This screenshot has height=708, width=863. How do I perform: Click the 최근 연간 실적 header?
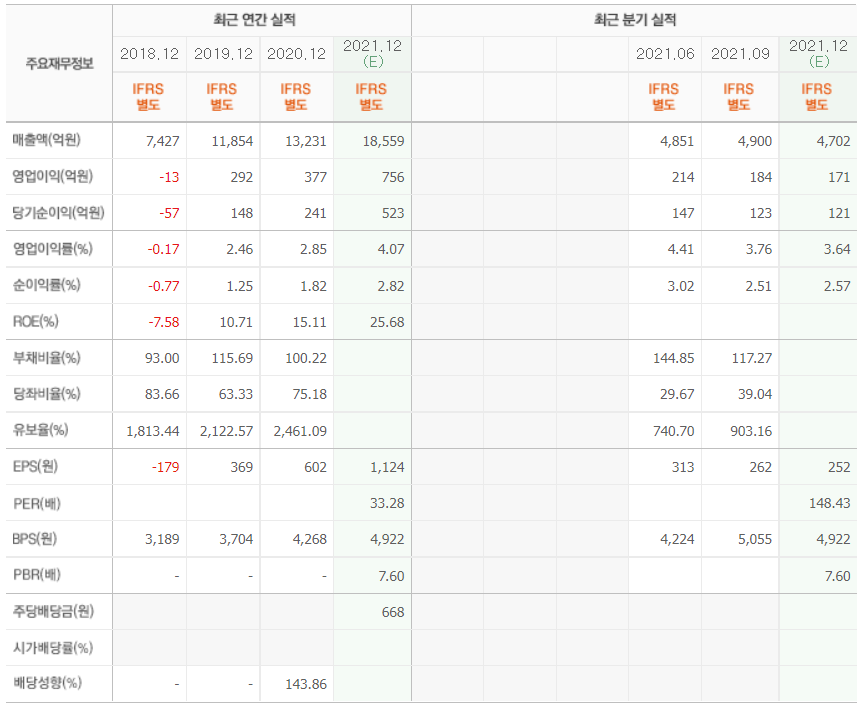(254, 20)
